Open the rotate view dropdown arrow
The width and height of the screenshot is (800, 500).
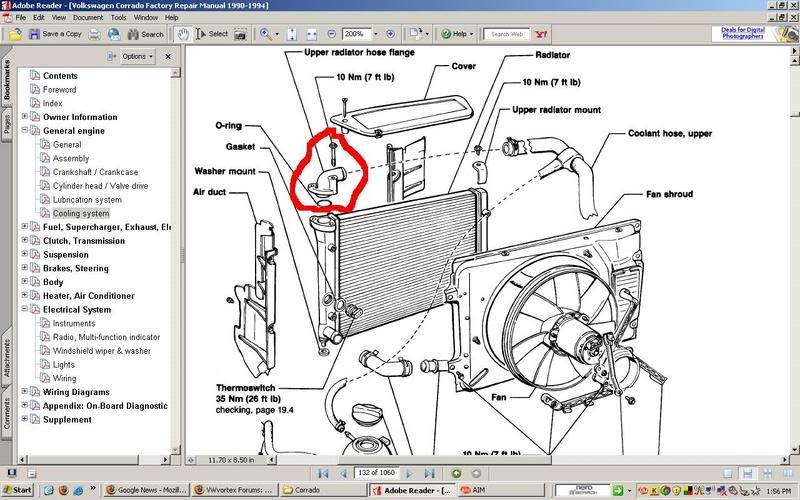coord(427,34)
